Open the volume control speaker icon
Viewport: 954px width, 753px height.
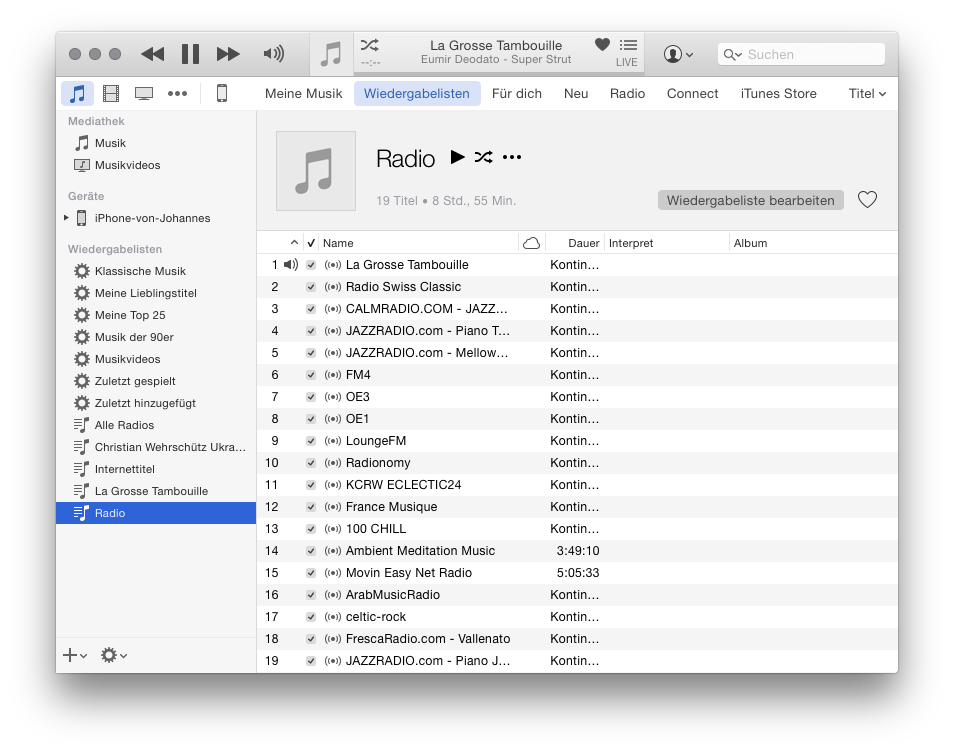pyautogui.click(x=274, y=54)
